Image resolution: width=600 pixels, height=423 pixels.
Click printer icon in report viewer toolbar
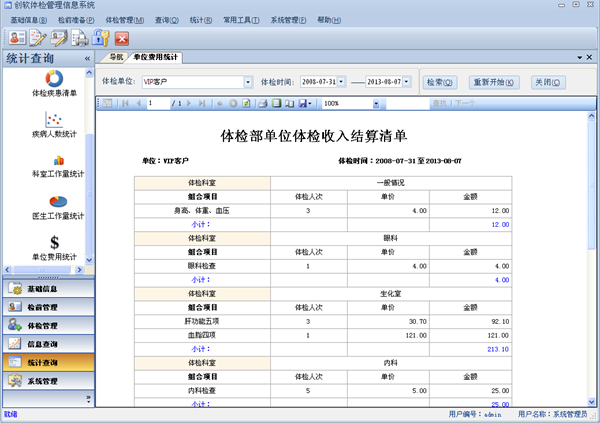(263, 103)
